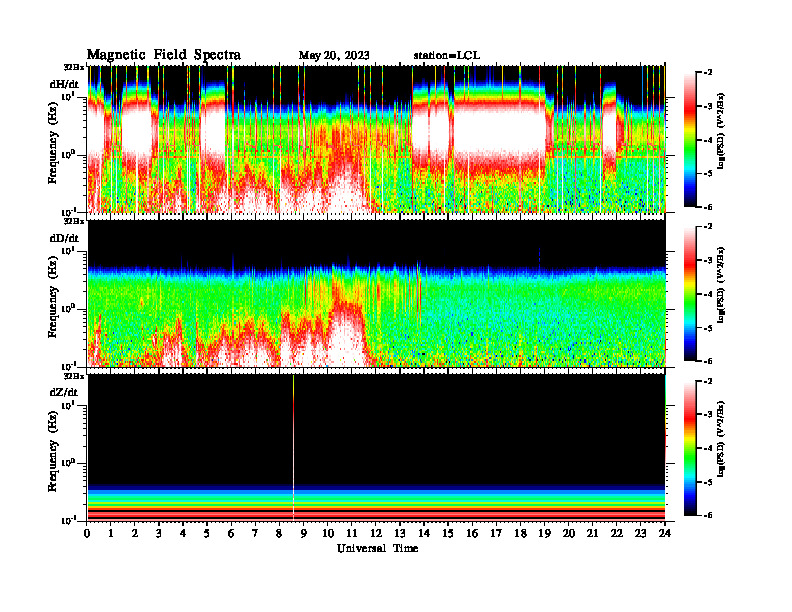Click hour 3 on the time axis
792x612 pixels.
click(159, 534)
